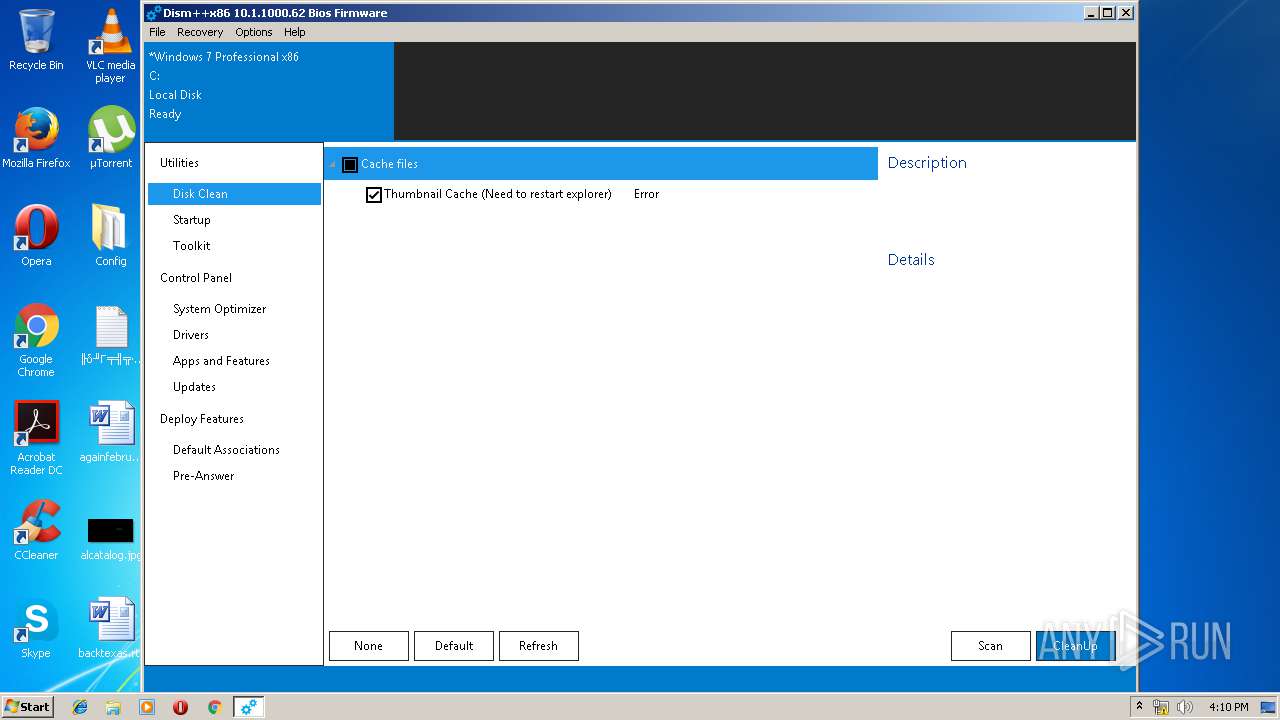1280x720 pixels.
Task: Click the Deploy Features sidebar heading
Action: (202, 419)
